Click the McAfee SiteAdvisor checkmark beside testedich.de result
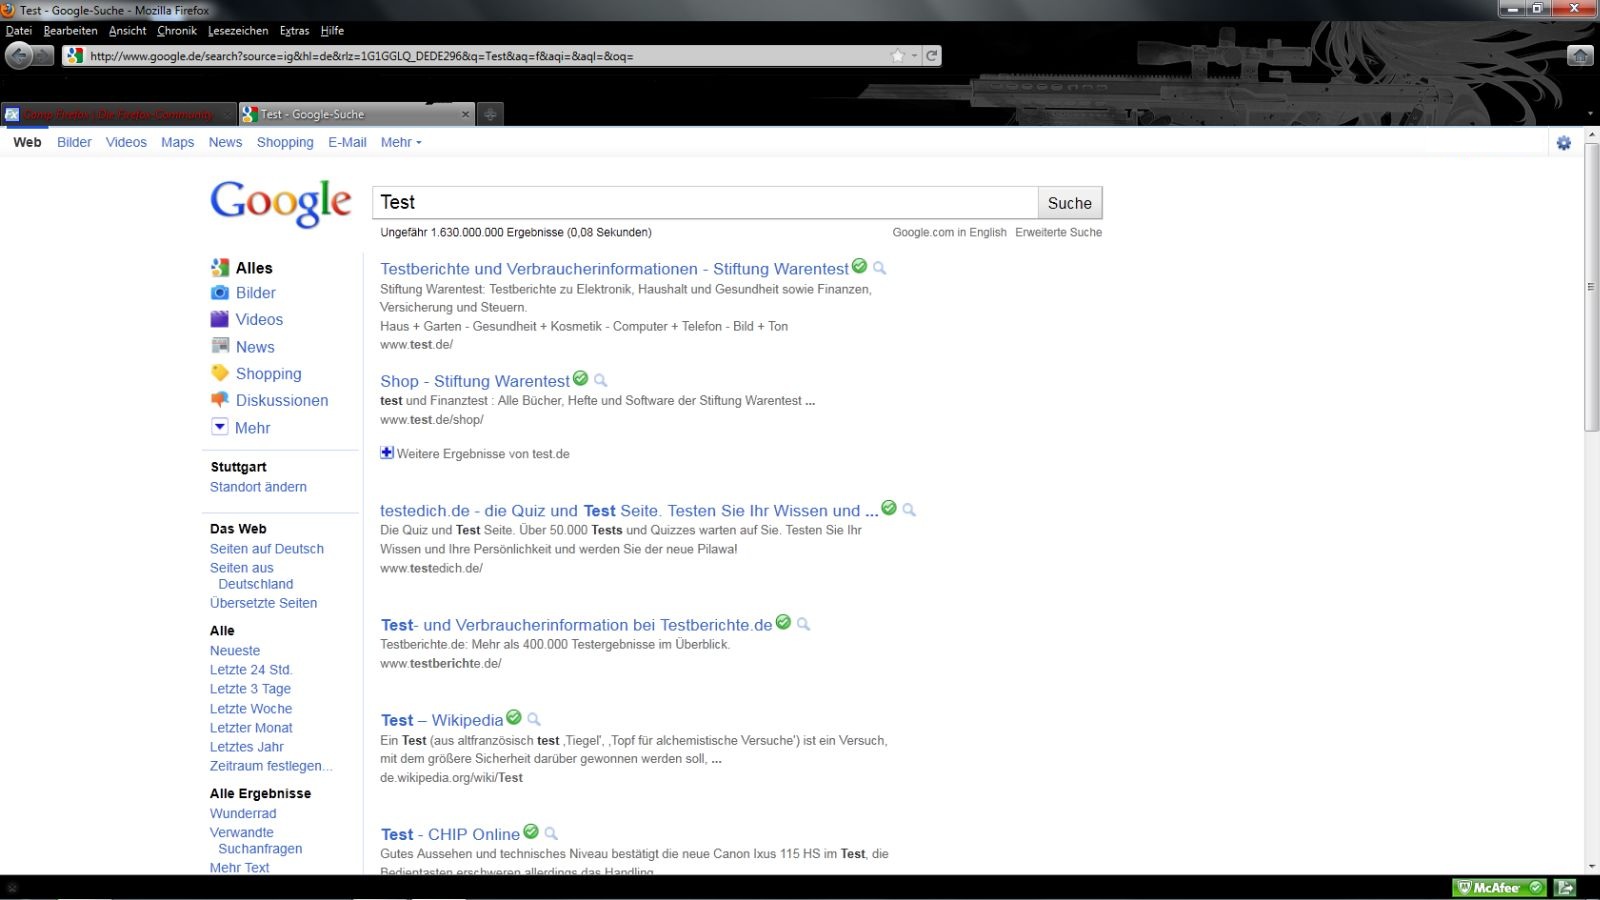This screenshot has height=900, width=1600. tap(889, 508)
